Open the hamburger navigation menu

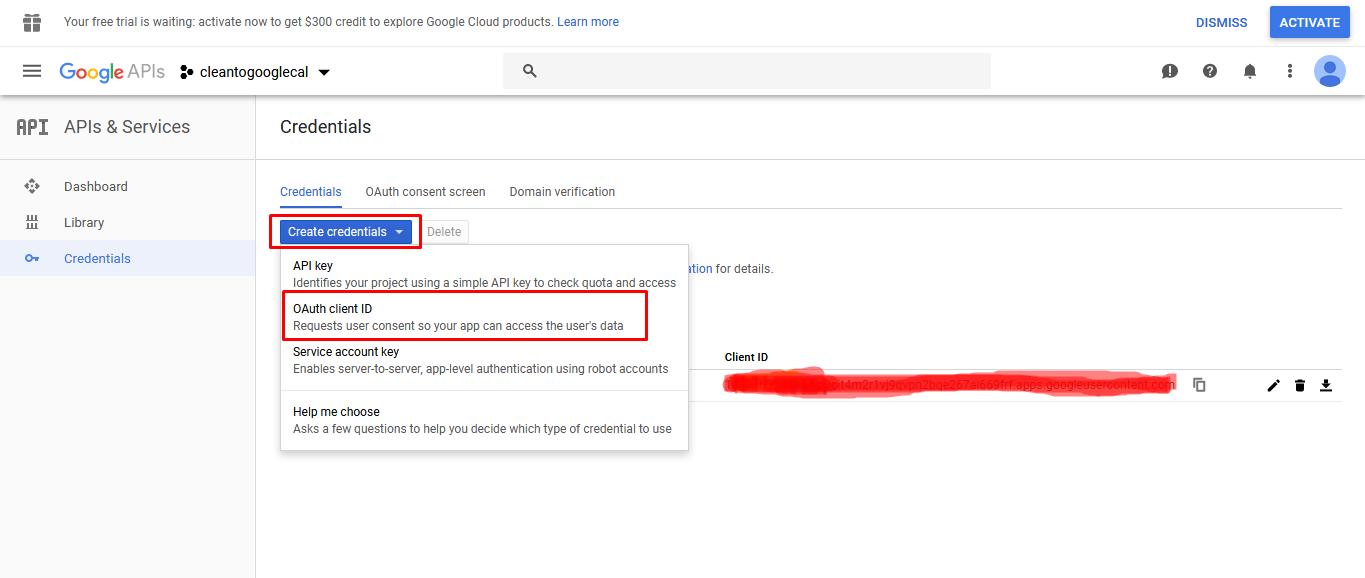pos(32,71)
